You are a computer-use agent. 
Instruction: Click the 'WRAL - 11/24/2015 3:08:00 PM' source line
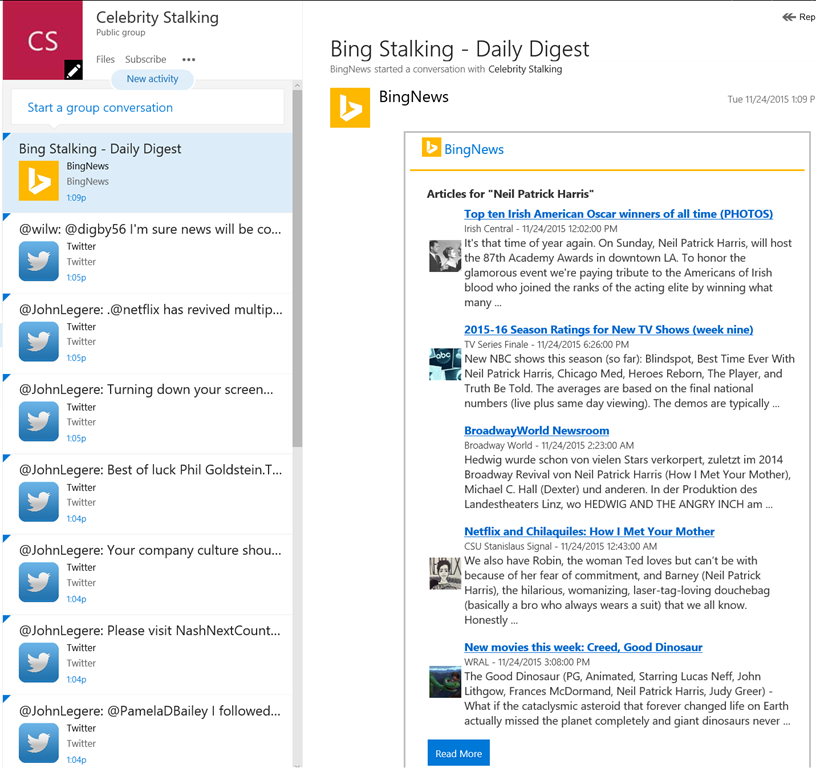527,662
